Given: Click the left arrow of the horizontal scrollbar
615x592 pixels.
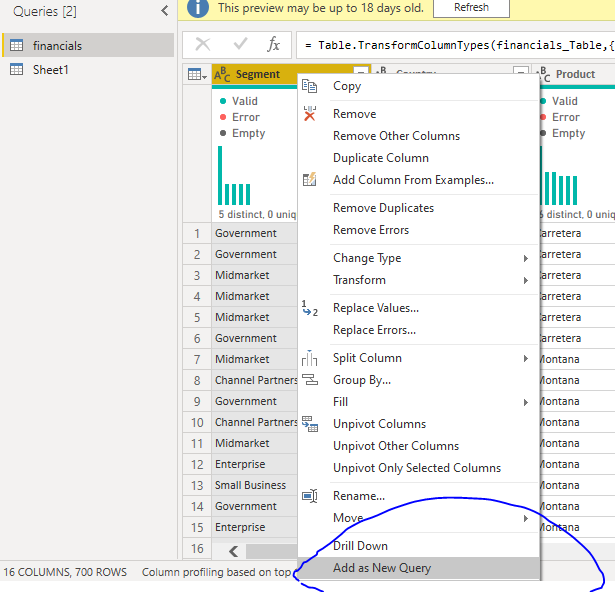Looking at the screenshot, I should (x=233, y=551).
